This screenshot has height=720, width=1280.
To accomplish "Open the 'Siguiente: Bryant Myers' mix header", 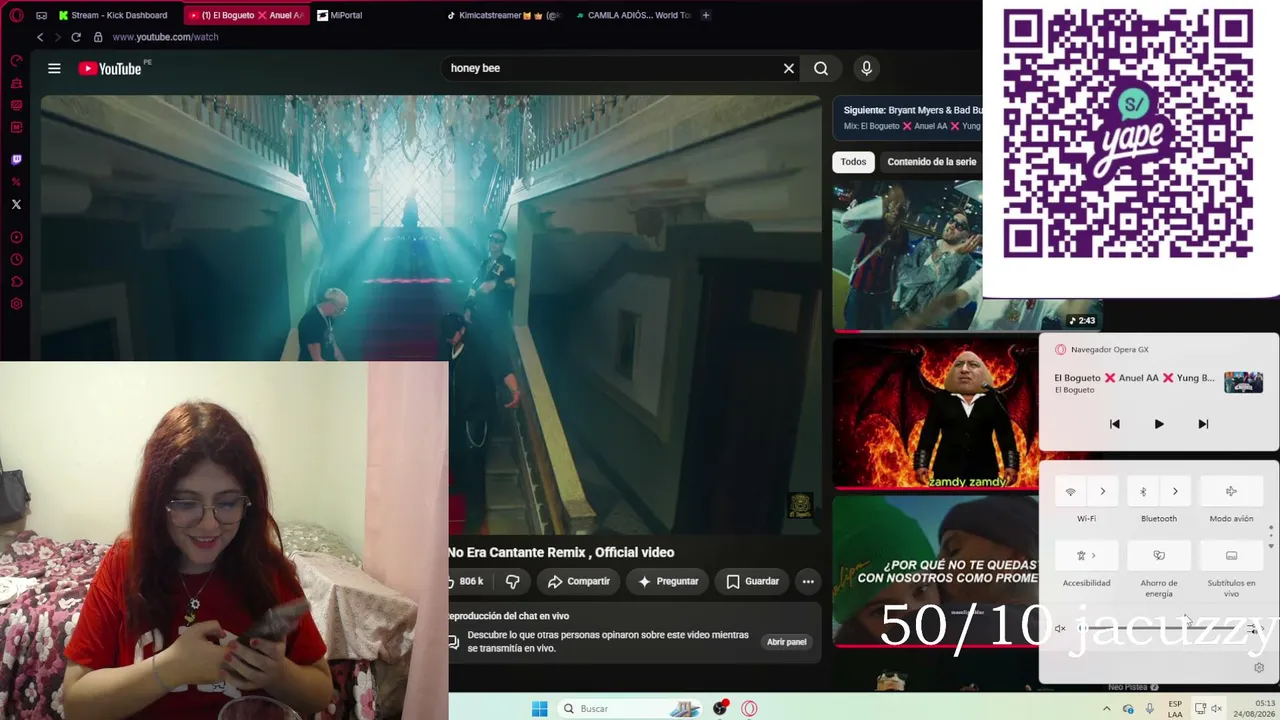I will click(x=908, y=118).
